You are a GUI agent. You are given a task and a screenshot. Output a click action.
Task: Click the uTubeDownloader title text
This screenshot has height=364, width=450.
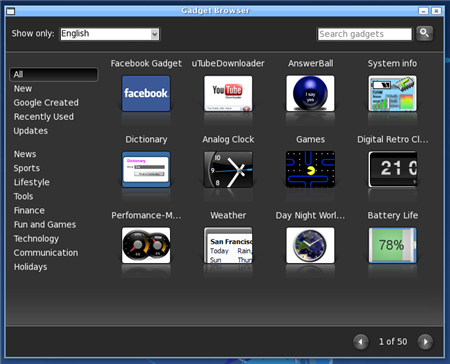(x=228, y=63)
